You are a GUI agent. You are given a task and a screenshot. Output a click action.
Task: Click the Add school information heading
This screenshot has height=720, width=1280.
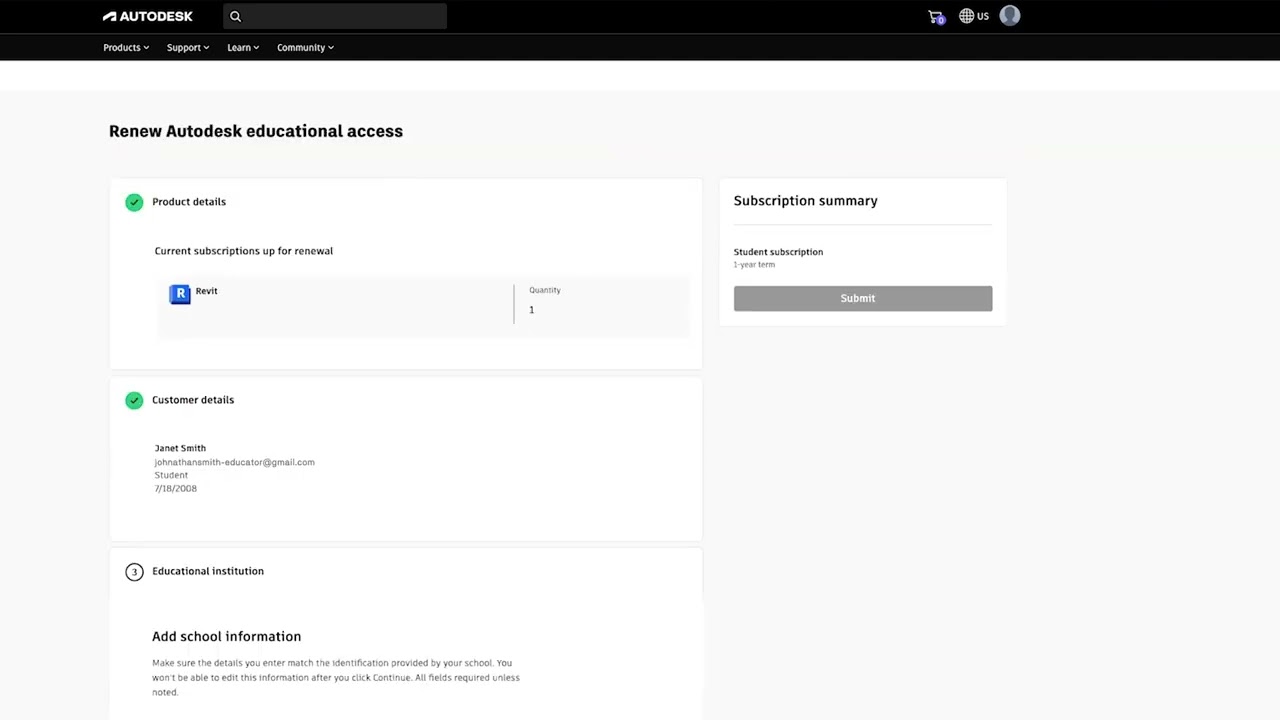click(226, 636)
